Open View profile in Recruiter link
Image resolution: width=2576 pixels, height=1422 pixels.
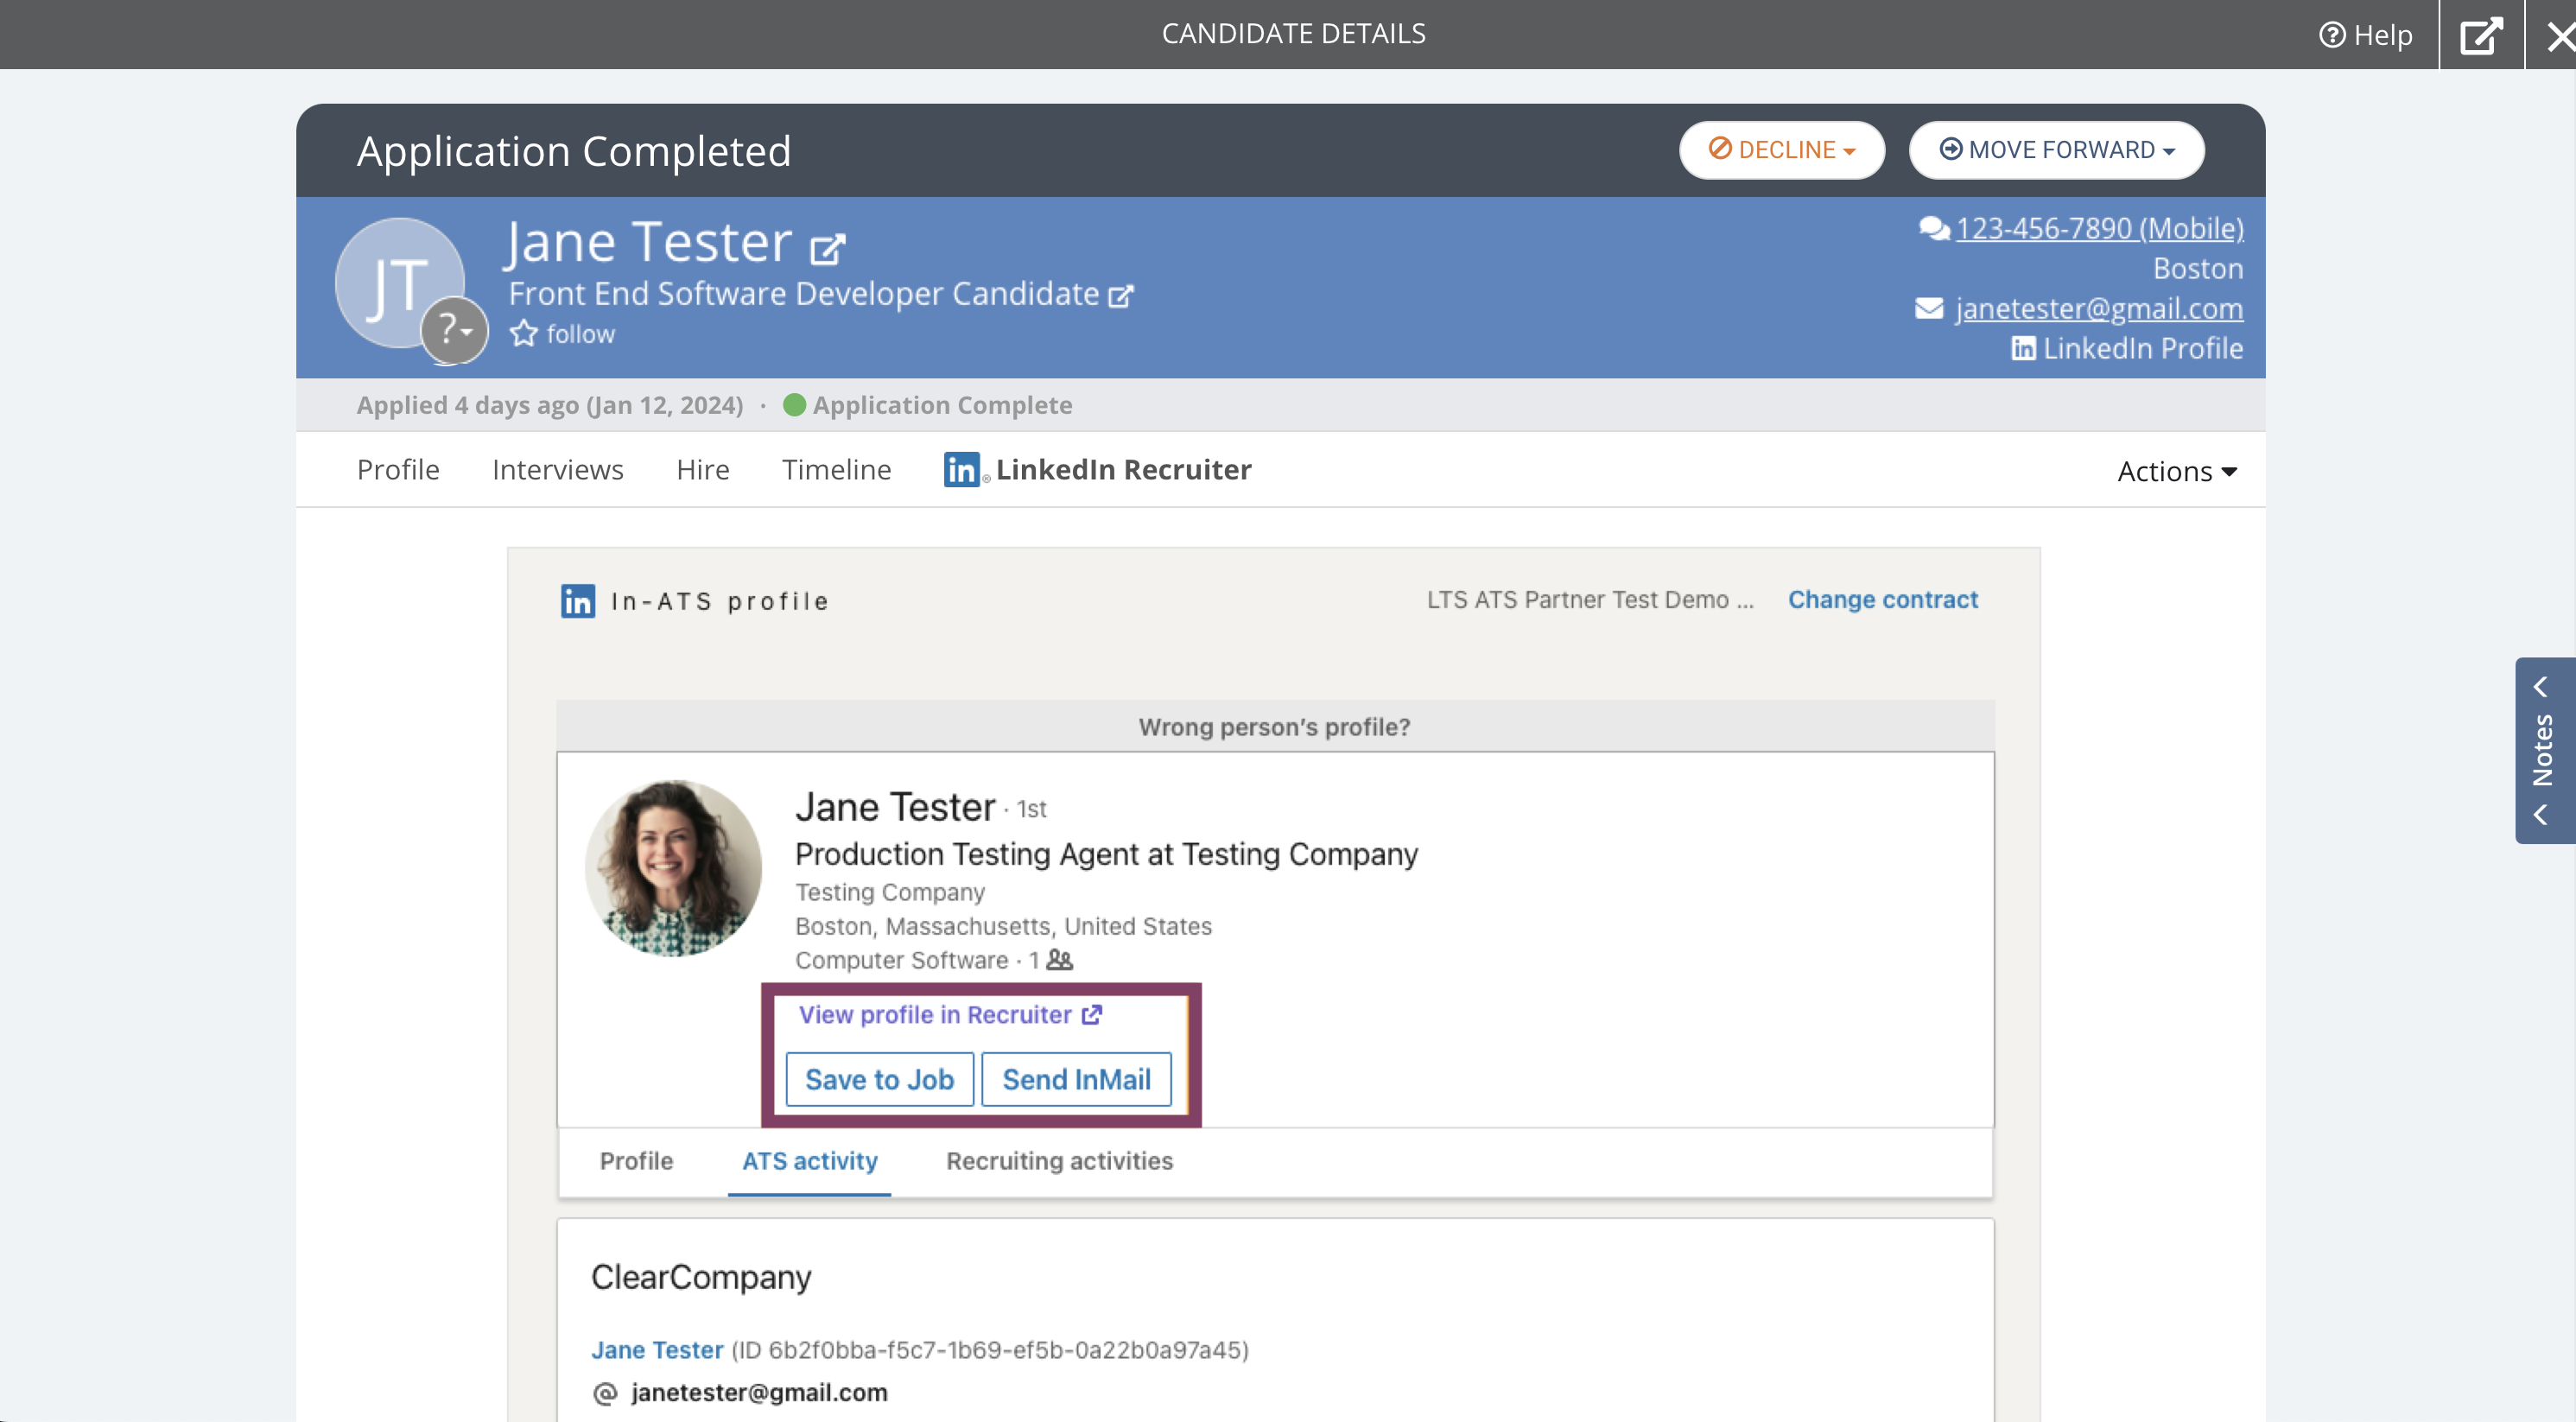[950, 1014]
